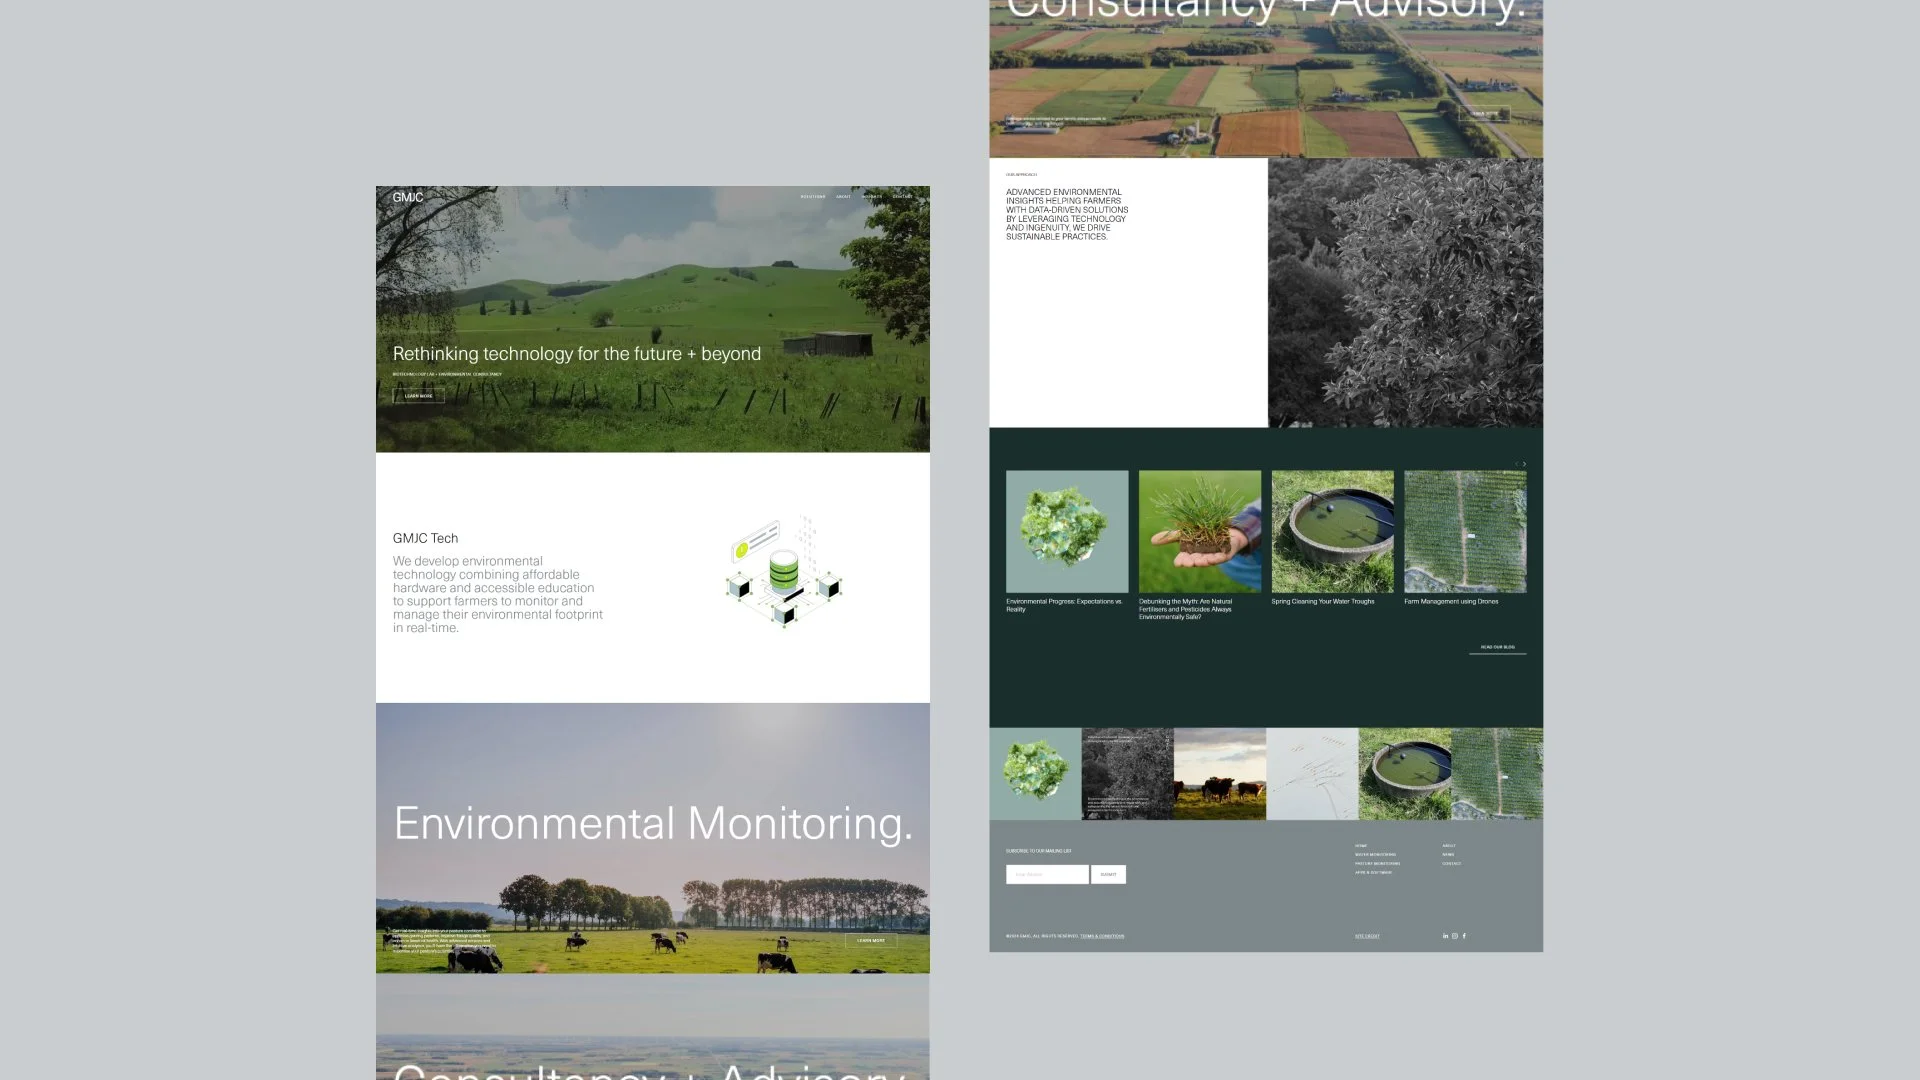The width and height of the screenshot is (1920, 1080).
Task: Open Contact in the top navigation
Action: pyautogui.click(x=902, y=197)
